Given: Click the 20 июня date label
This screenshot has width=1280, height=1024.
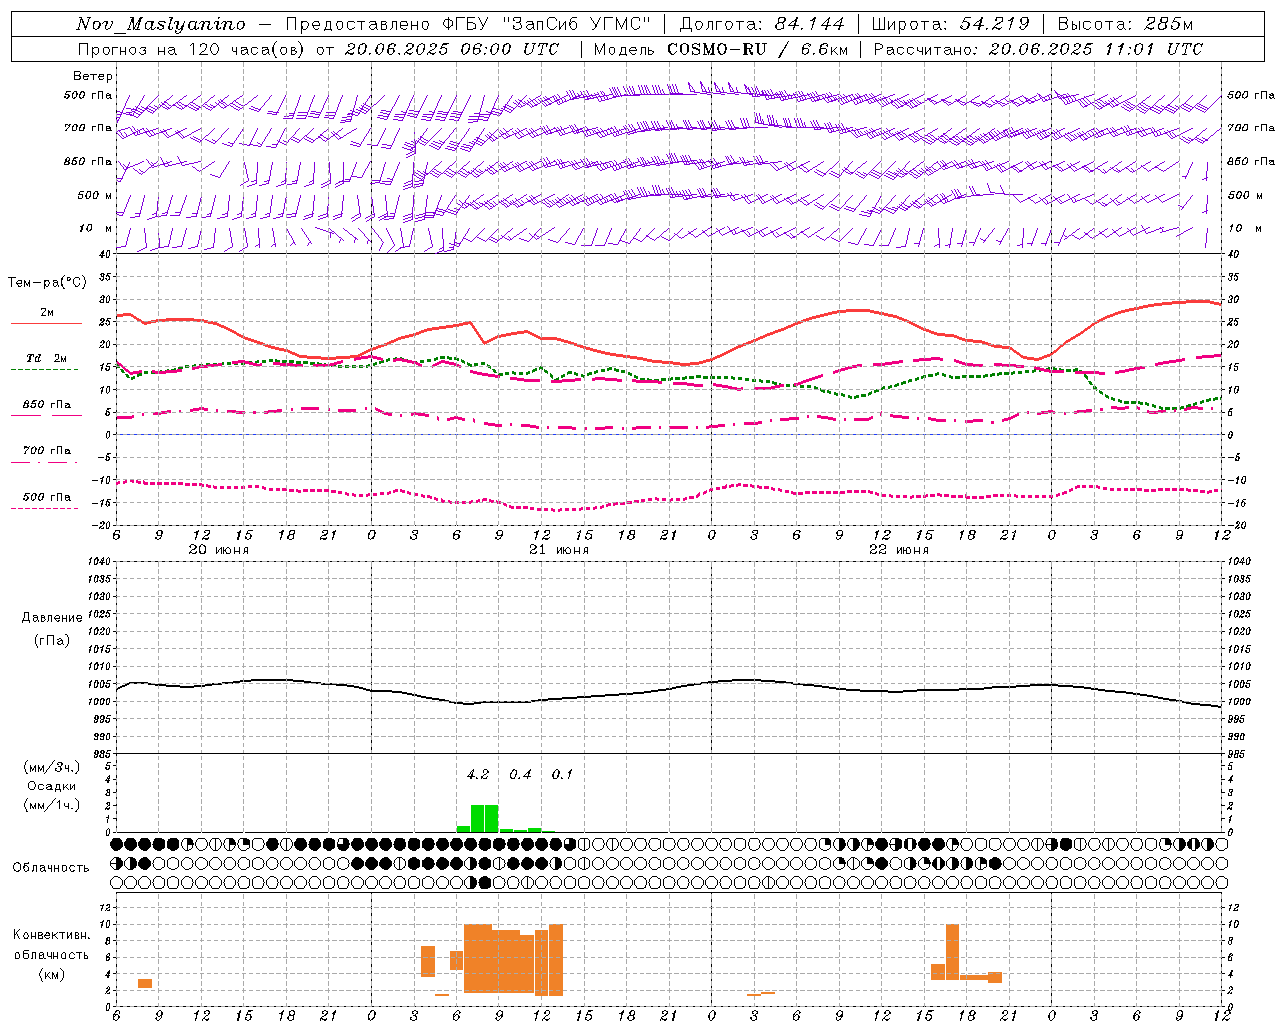Looking at the screenshot, I should click(x=219, y=550).
